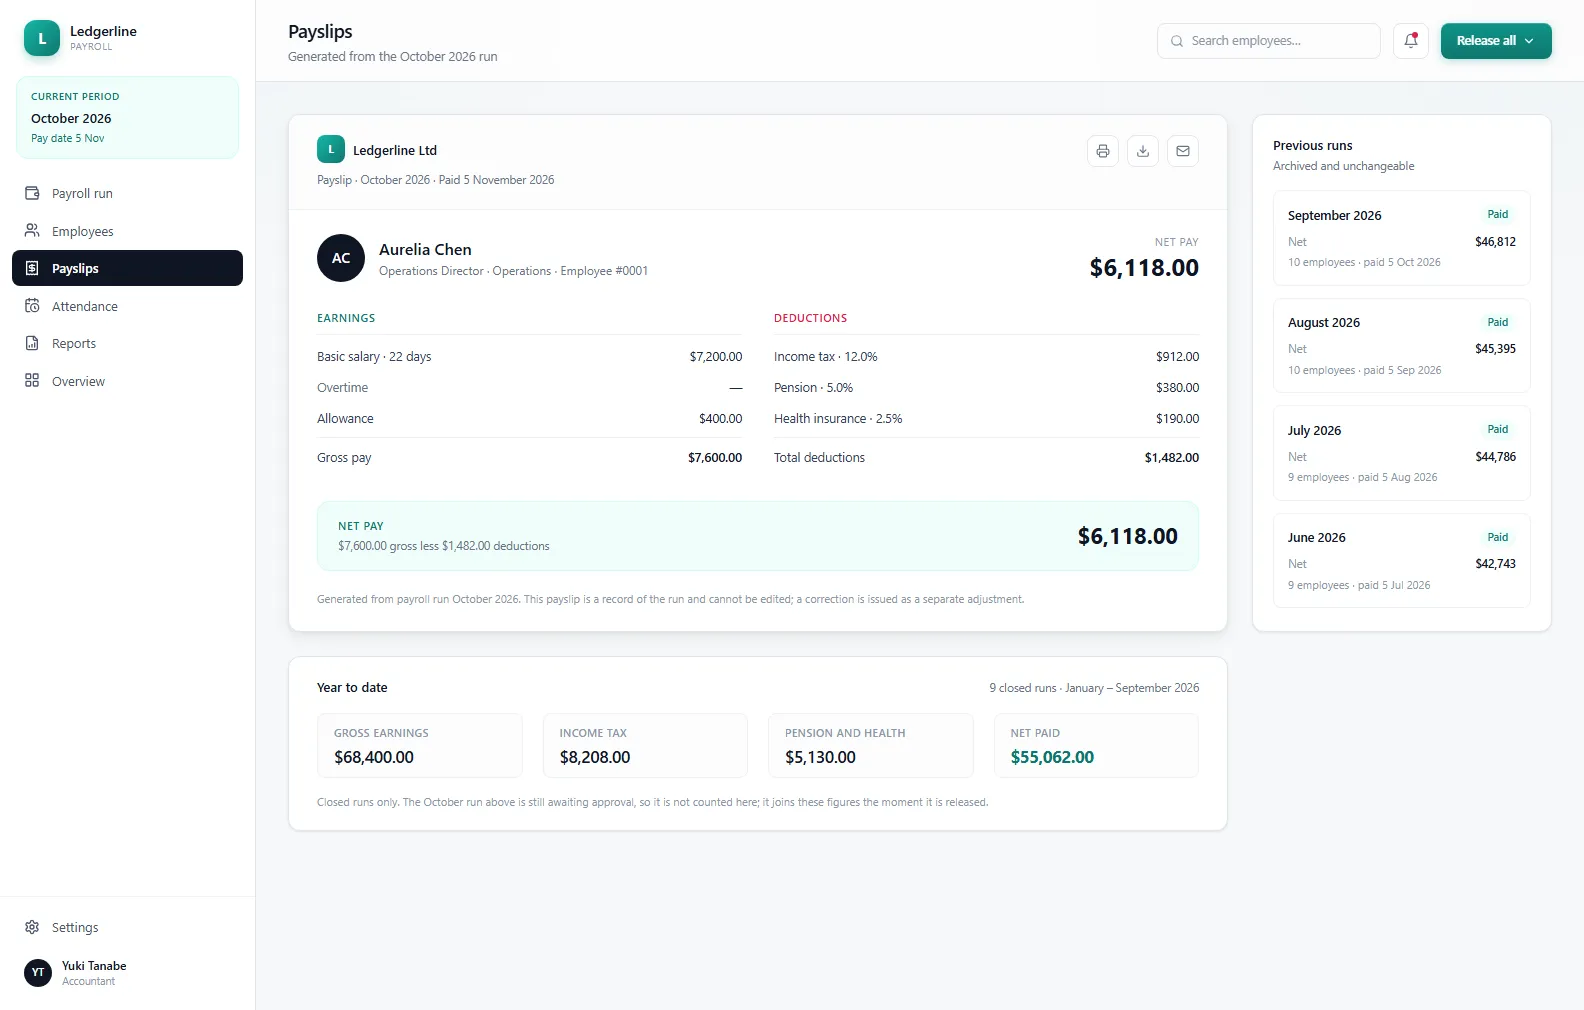Open the August 2026 previous run
The height and width of the screenshot is (1010, 1584).
tap(1402, 345)
